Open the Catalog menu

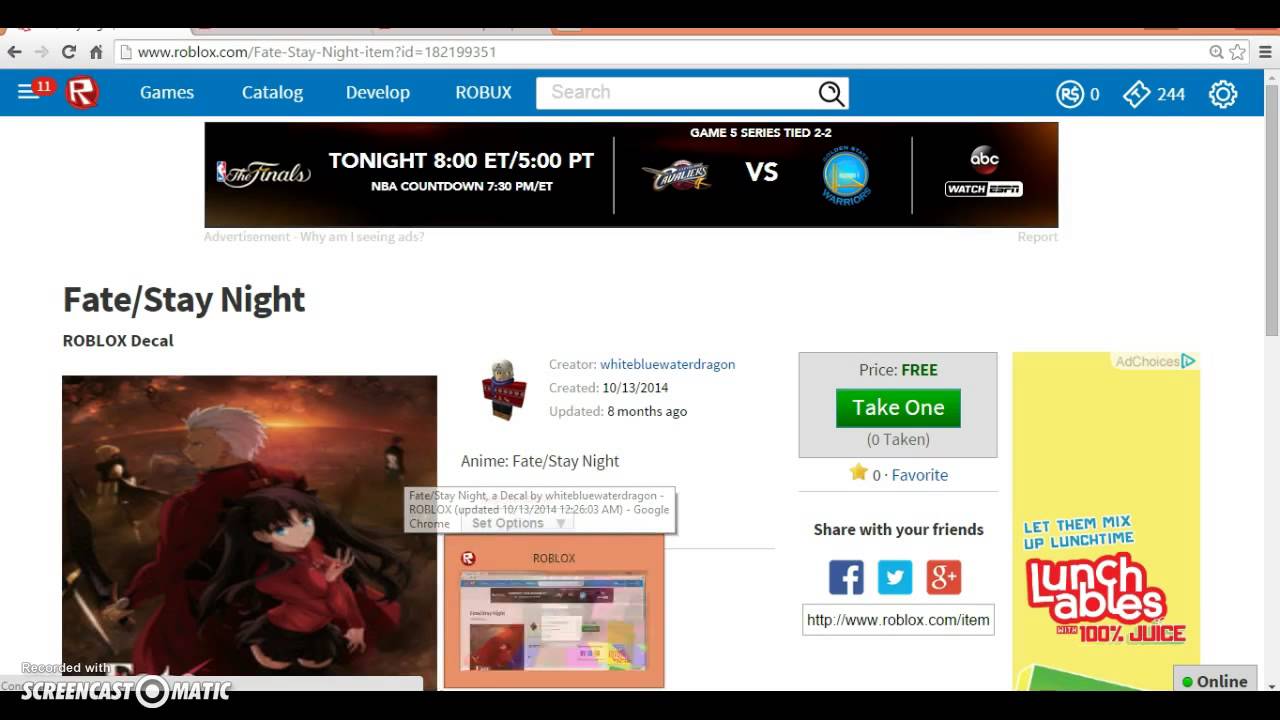point(272,92)
